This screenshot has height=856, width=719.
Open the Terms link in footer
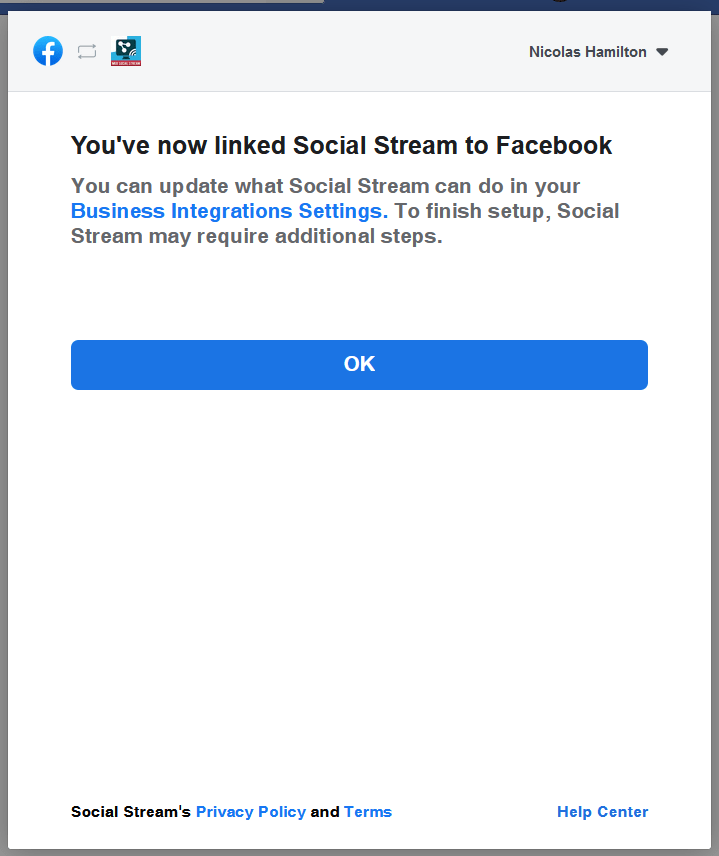(x=368, y=812)
